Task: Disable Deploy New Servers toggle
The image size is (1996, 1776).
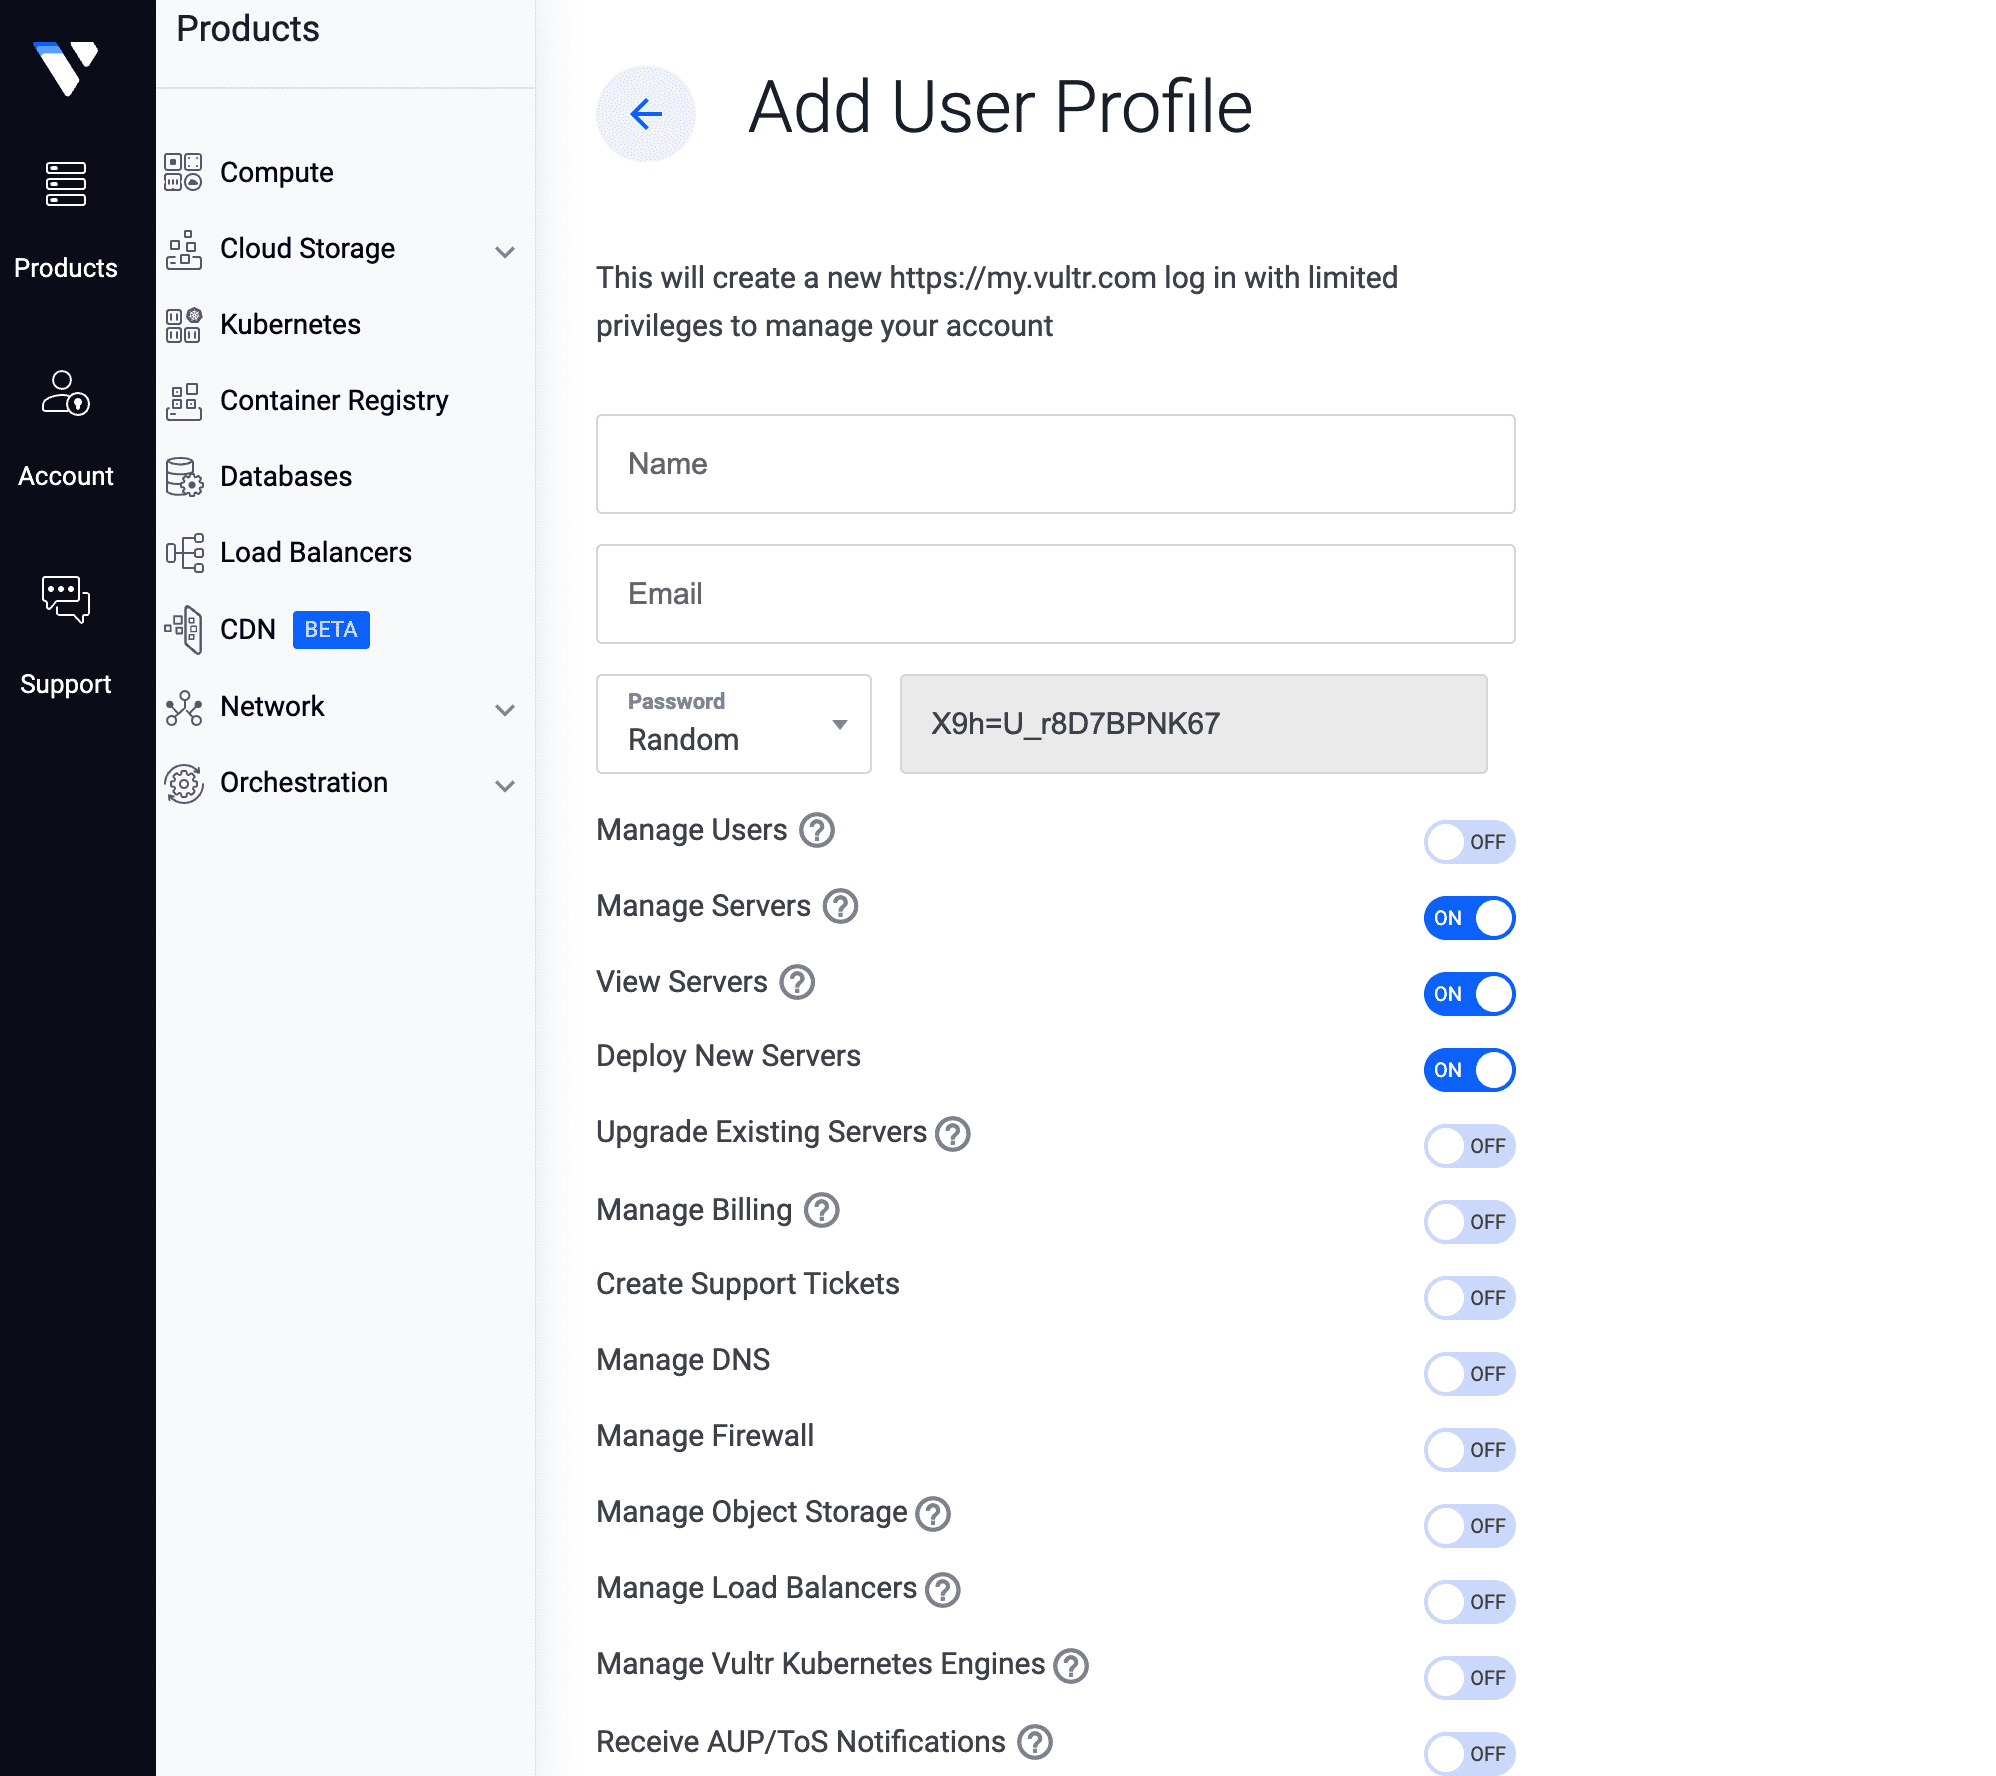Action: (1471, 1068)
